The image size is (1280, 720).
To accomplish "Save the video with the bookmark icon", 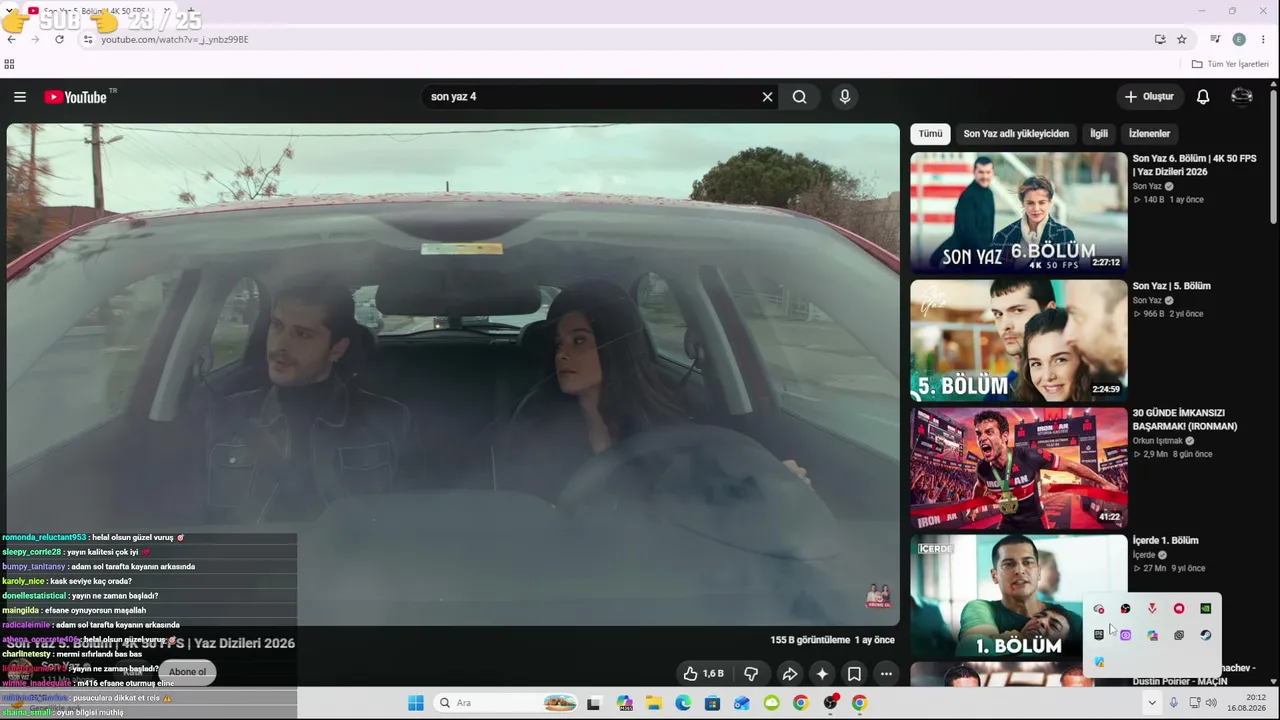I will click(x=854, y=674).
